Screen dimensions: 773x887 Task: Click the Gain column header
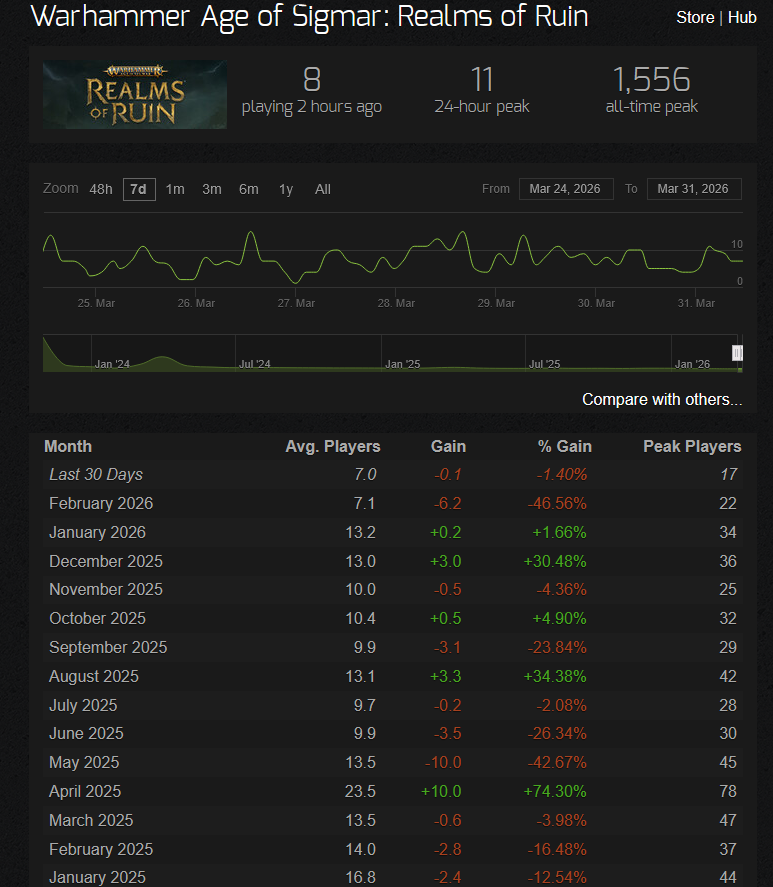click(x=448, y=446)
